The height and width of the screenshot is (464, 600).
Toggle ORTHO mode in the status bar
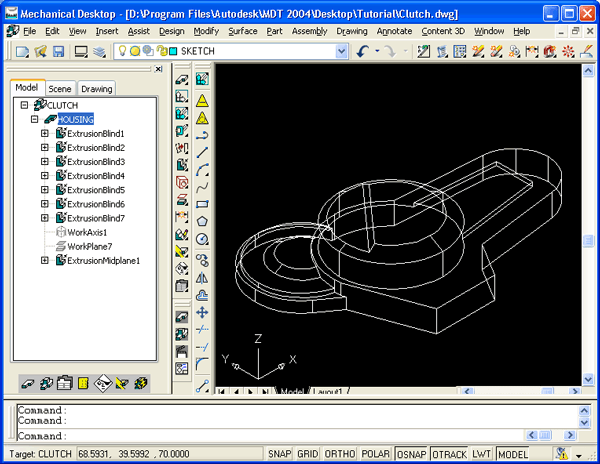(x=340, y=454)
